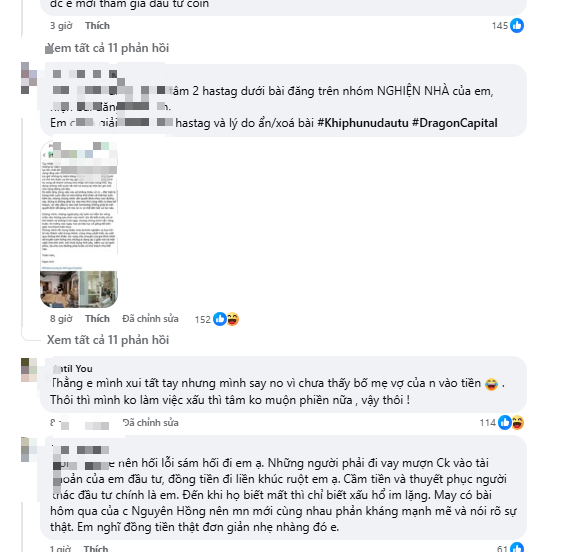Toggle Thích on the 8 giờ hashtag comment
Screen dimensions: 566x552
[97, 319]
